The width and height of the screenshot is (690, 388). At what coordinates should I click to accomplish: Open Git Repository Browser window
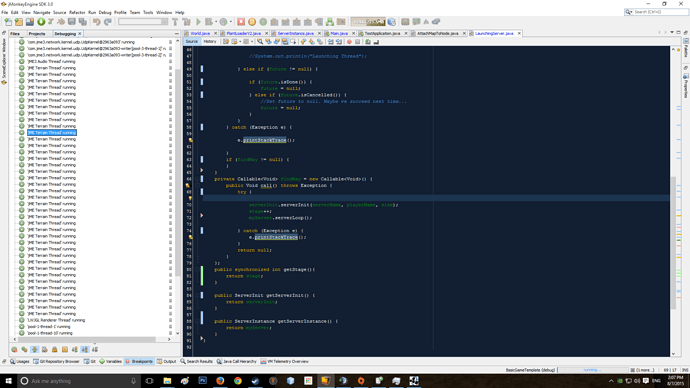56,361
